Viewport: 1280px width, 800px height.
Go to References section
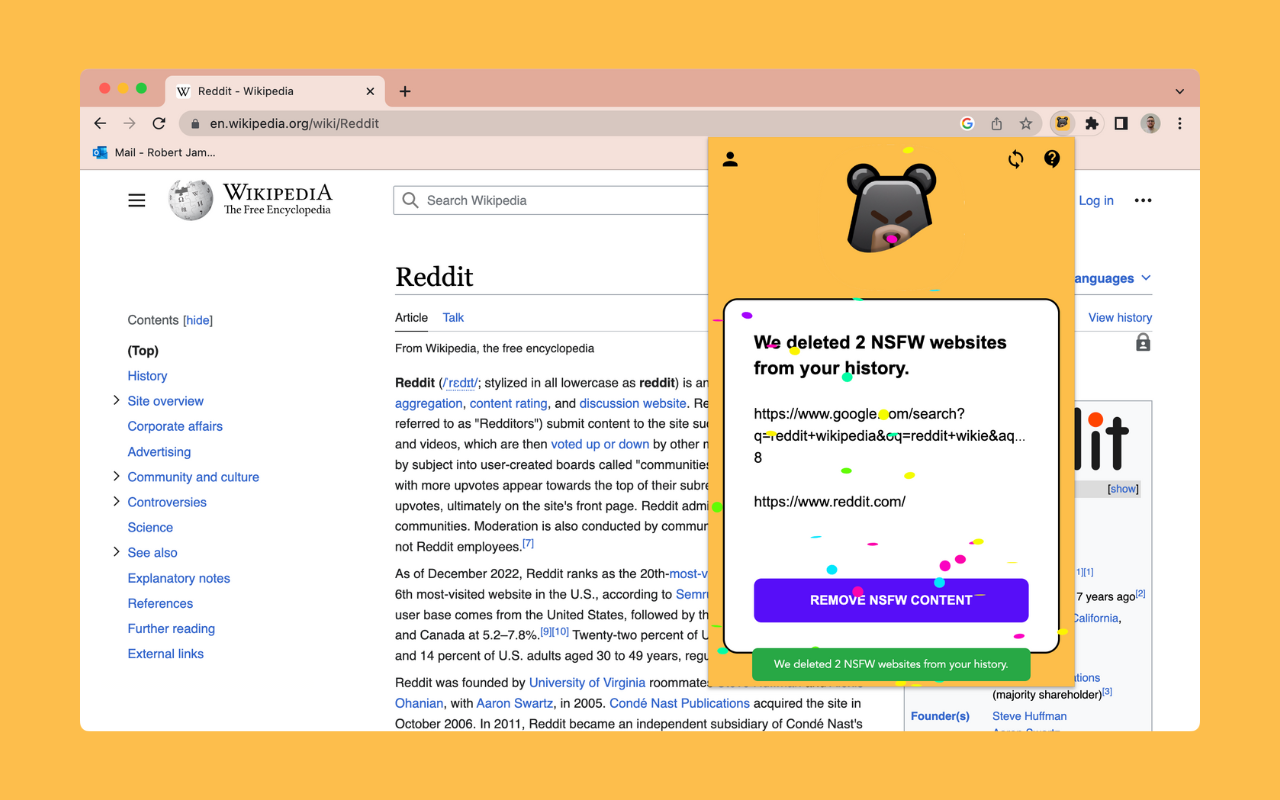tap(160, 603)
